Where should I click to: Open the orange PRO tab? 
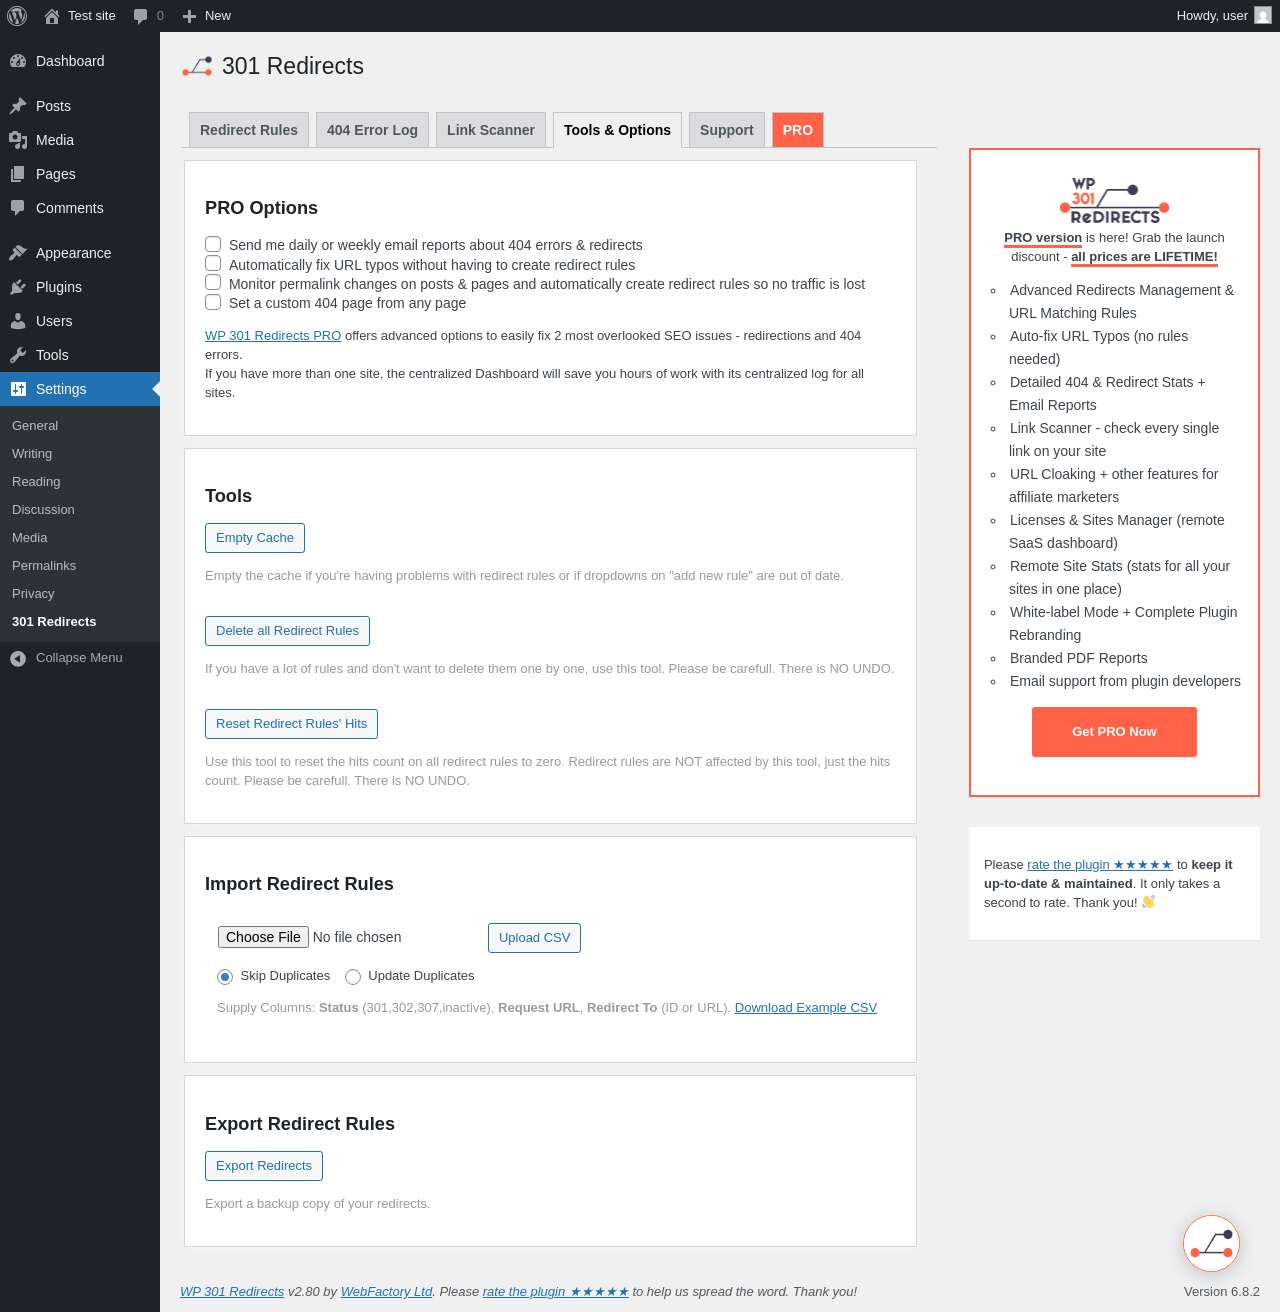click(x=798, y=130)
